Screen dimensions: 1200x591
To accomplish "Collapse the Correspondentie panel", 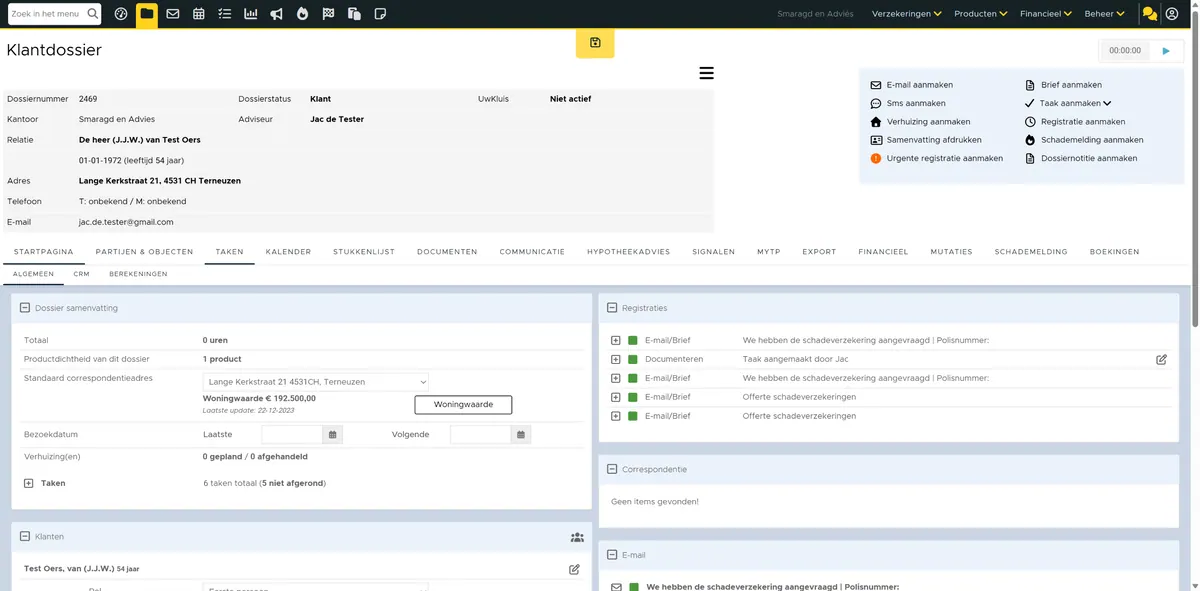I will coord(611,469).
